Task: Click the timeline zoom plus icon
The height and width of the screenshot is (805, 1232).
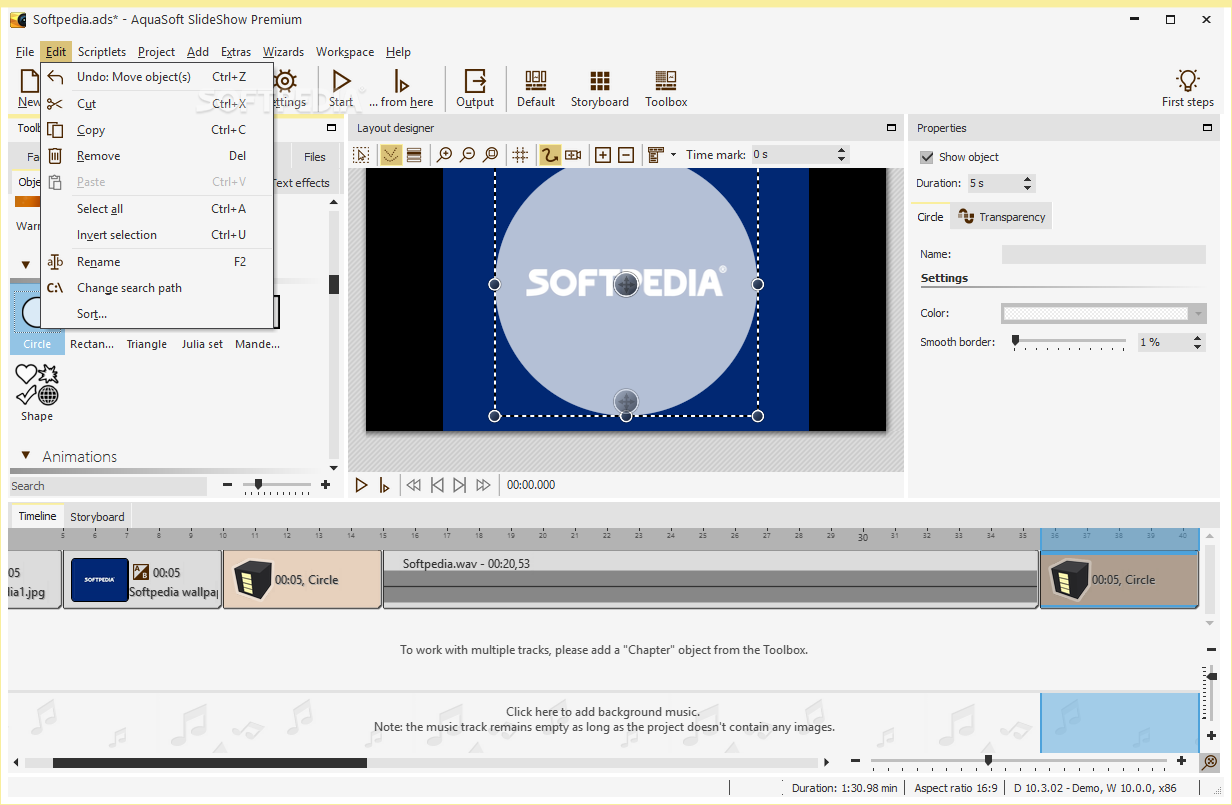Action: tap(1182, 761)
